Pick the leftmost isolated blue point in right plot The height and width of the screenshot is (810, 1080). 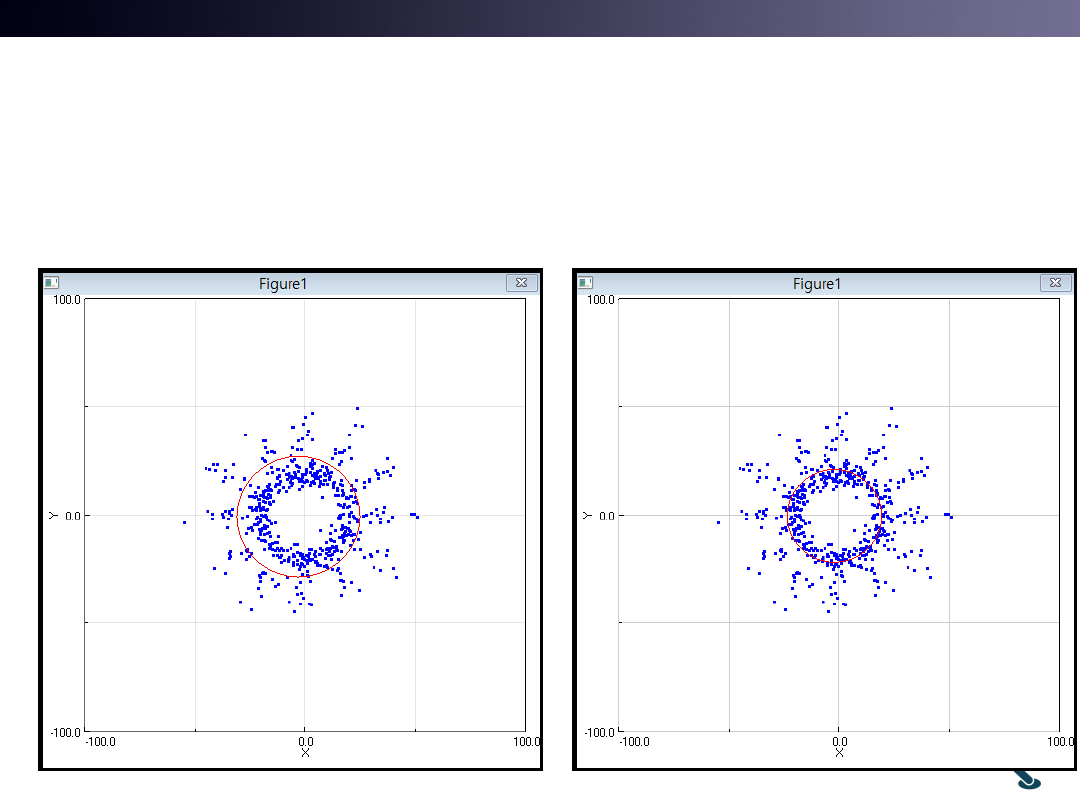tap(718, 522)
